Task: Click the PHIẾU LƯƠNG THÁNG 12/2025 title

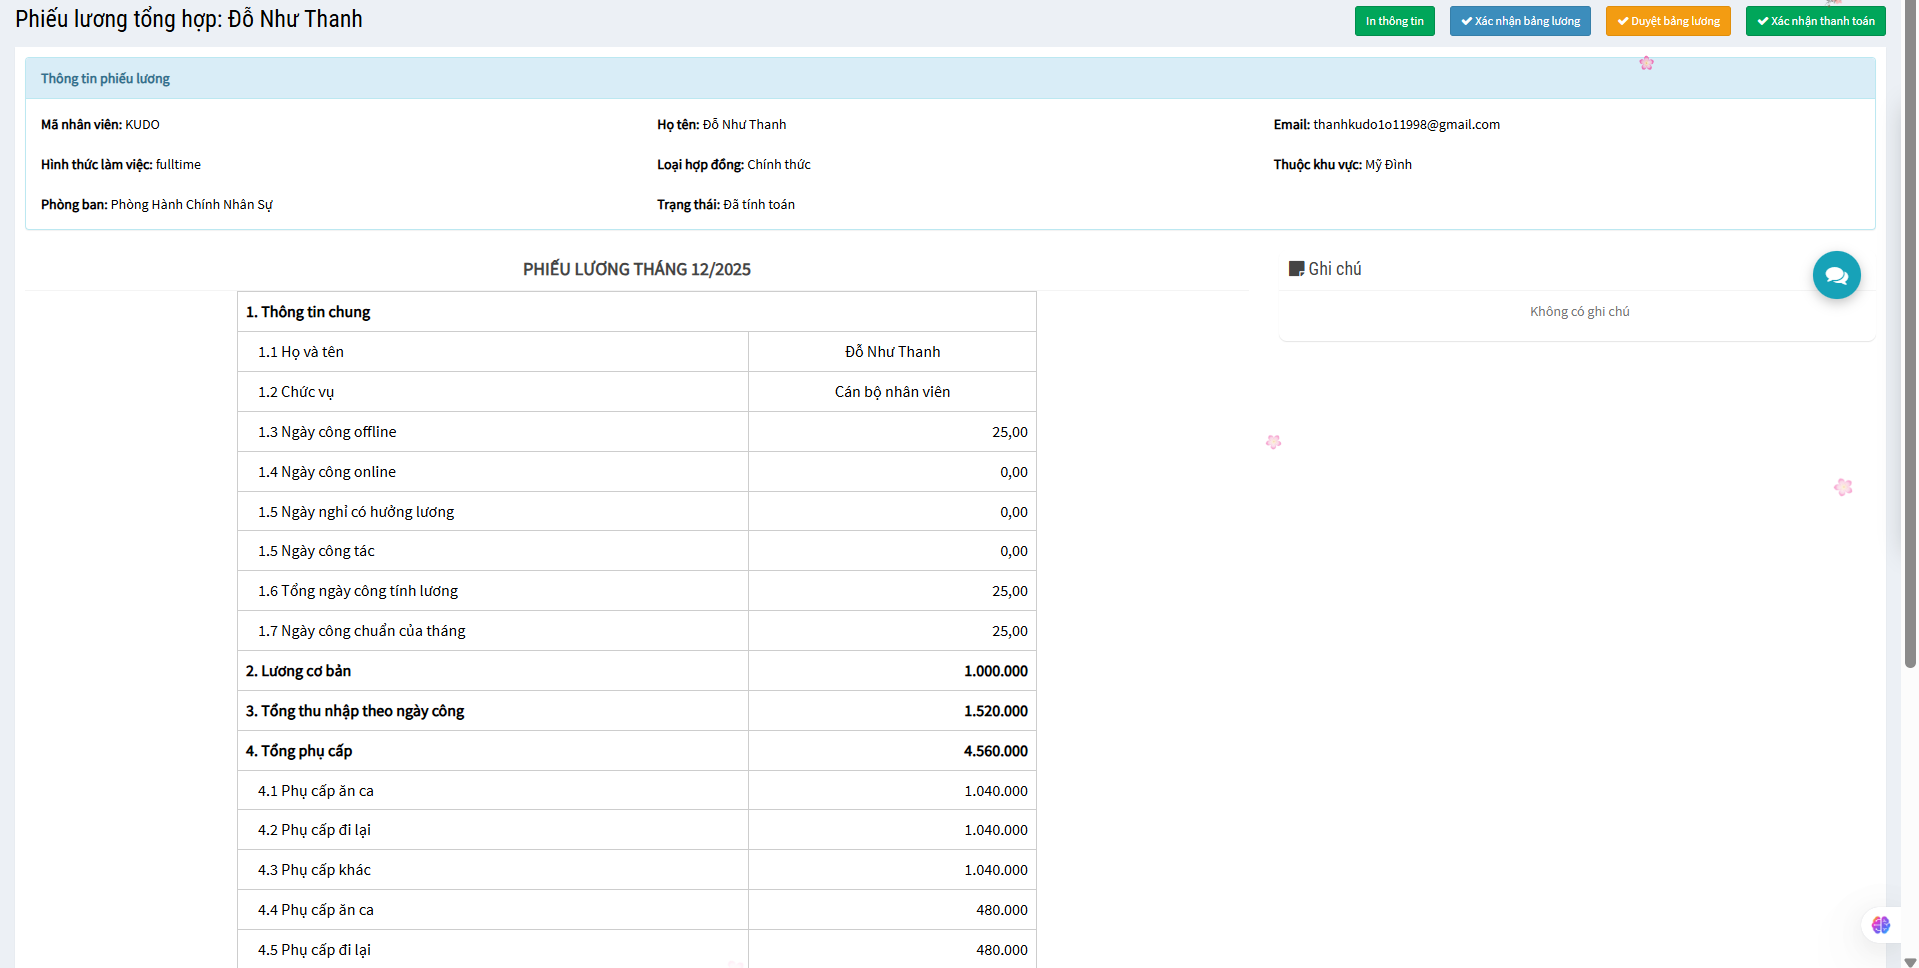Action: (636, 270)
